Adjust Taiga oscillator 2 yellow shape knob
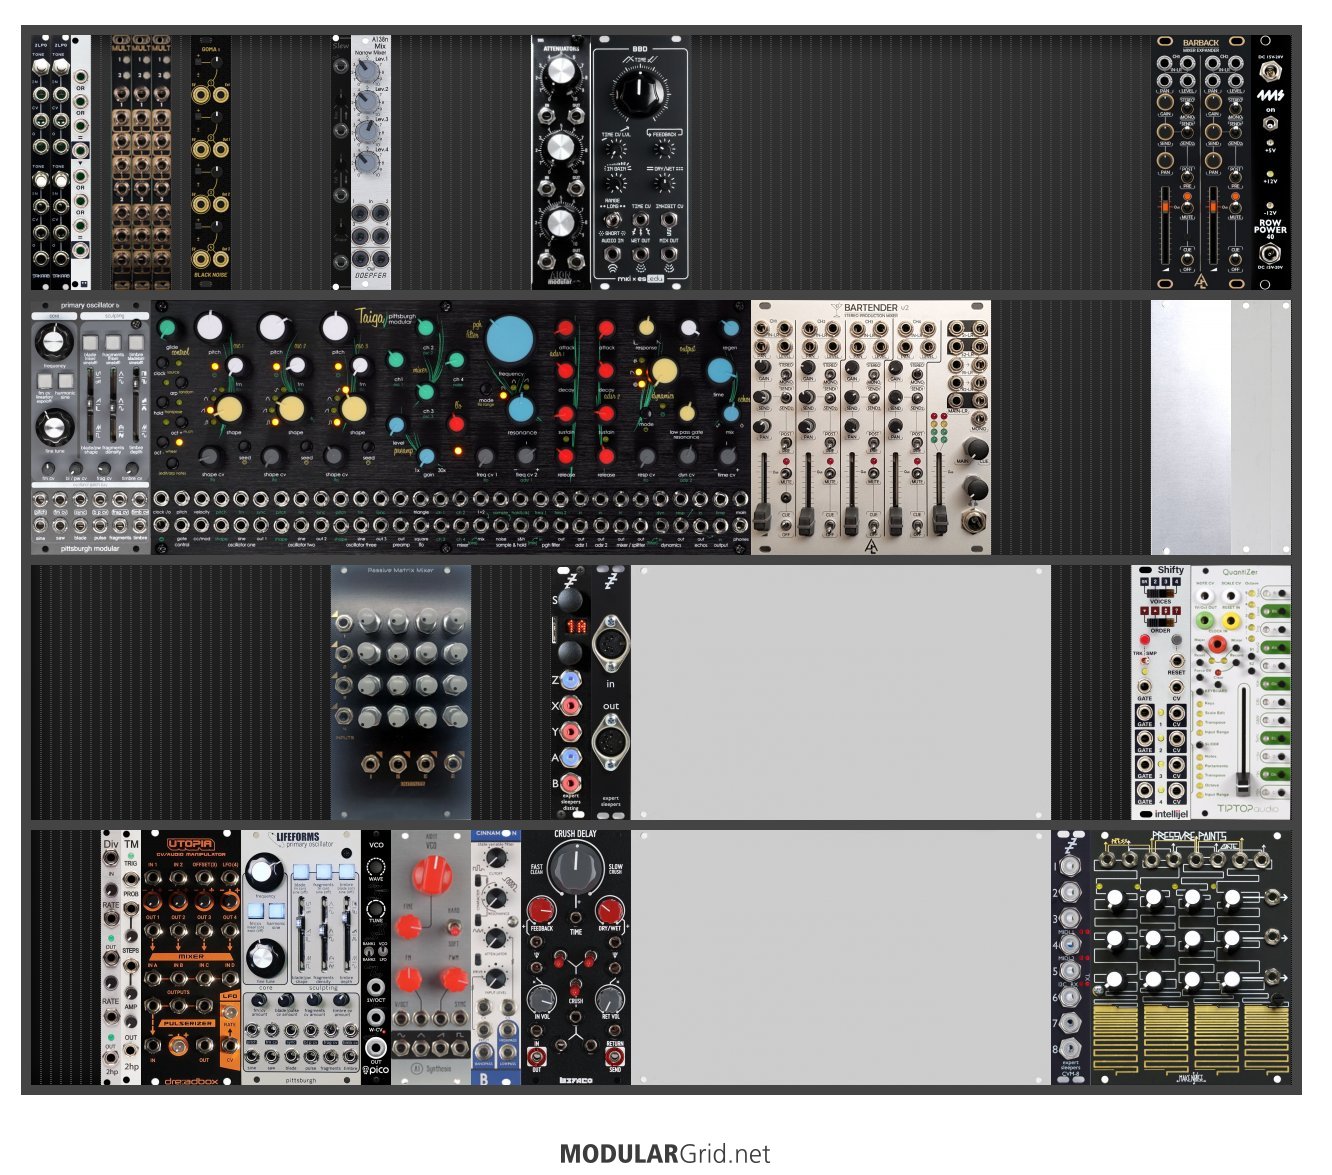The image size is (1332, 1175). (x=291, y=409)
